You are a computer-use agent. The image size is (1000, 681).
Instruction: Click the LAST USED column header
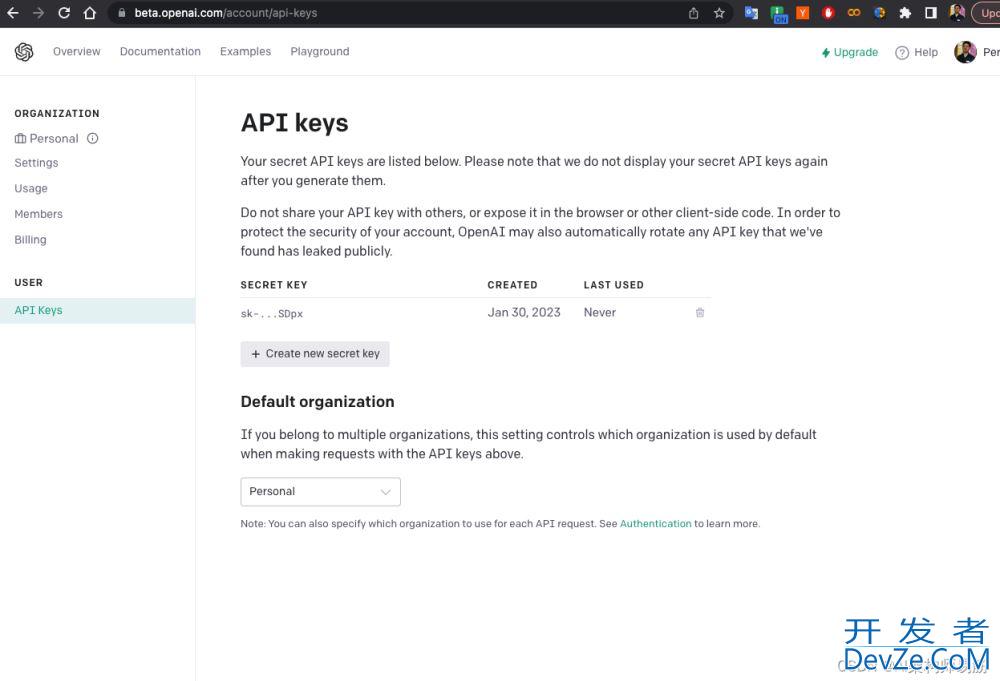[x=614, y=285]
